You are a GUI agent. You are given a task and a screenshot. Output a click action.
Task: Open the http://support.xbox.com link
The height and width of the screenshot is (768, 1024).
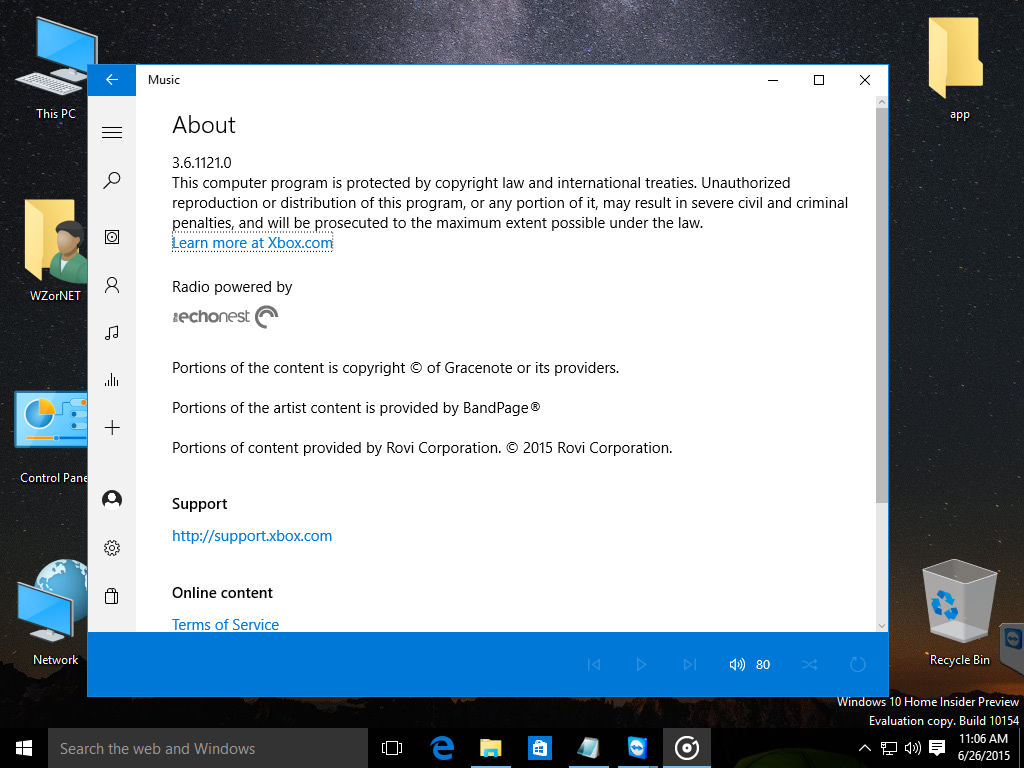[x=252, y=536]
